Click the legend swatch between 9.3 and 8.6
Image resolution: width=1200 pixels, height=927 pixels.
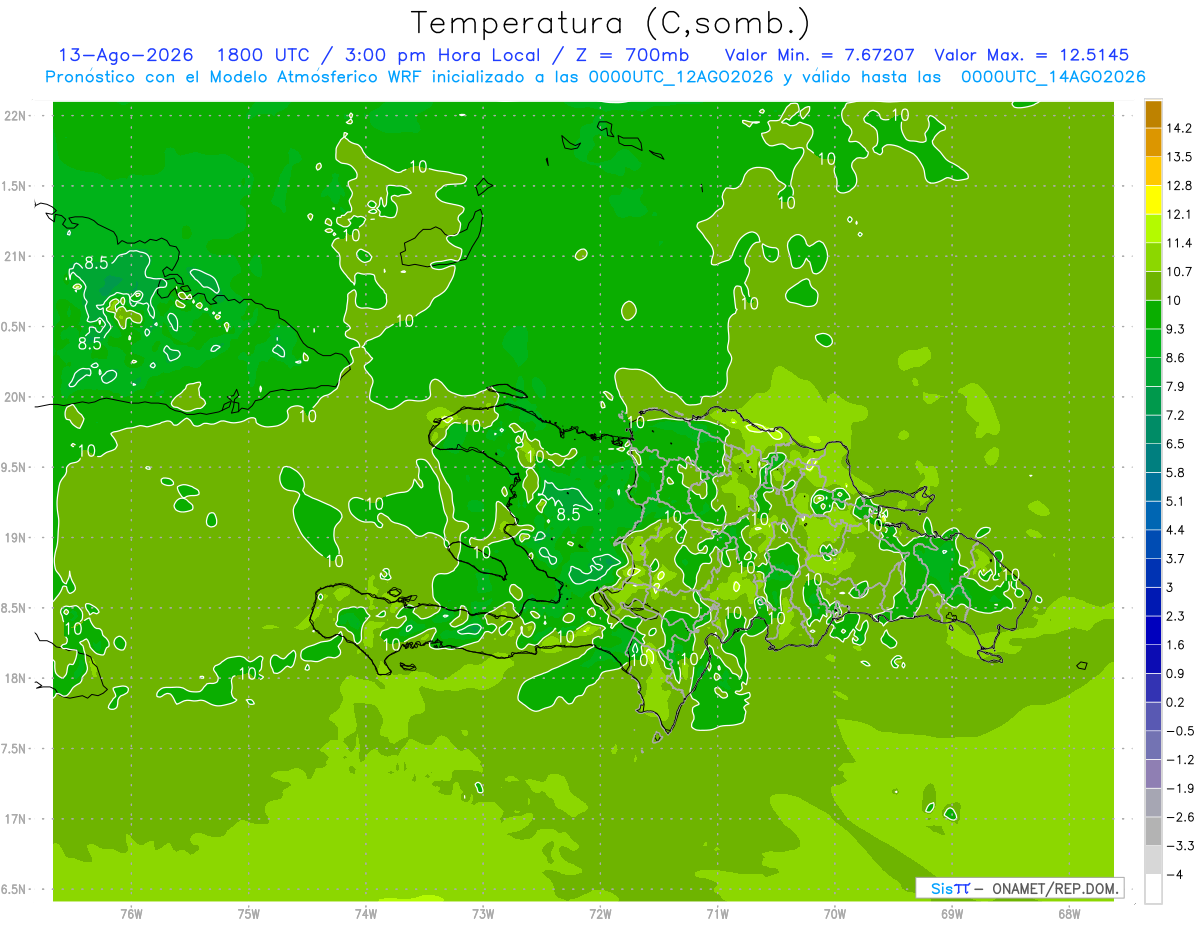click(1153, 344)
